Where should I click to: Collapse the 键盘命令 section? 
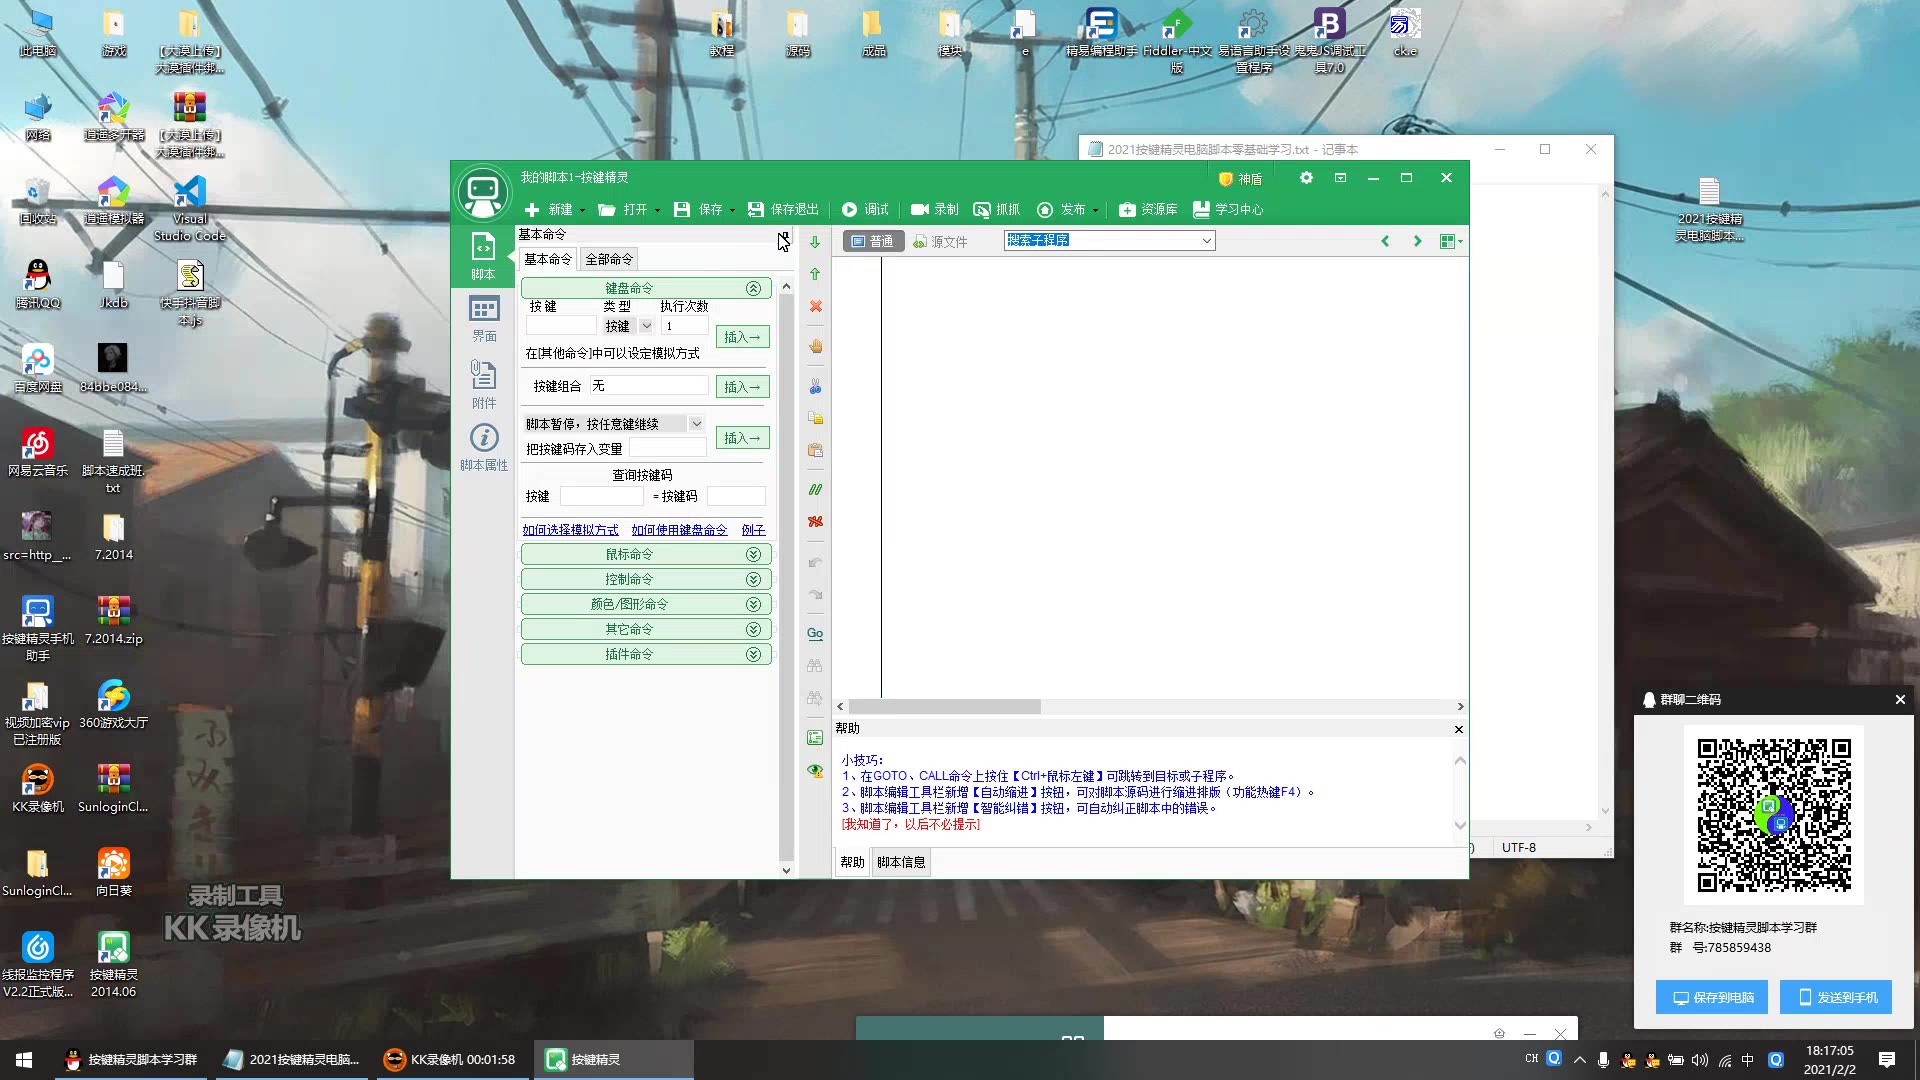point(645,288)
